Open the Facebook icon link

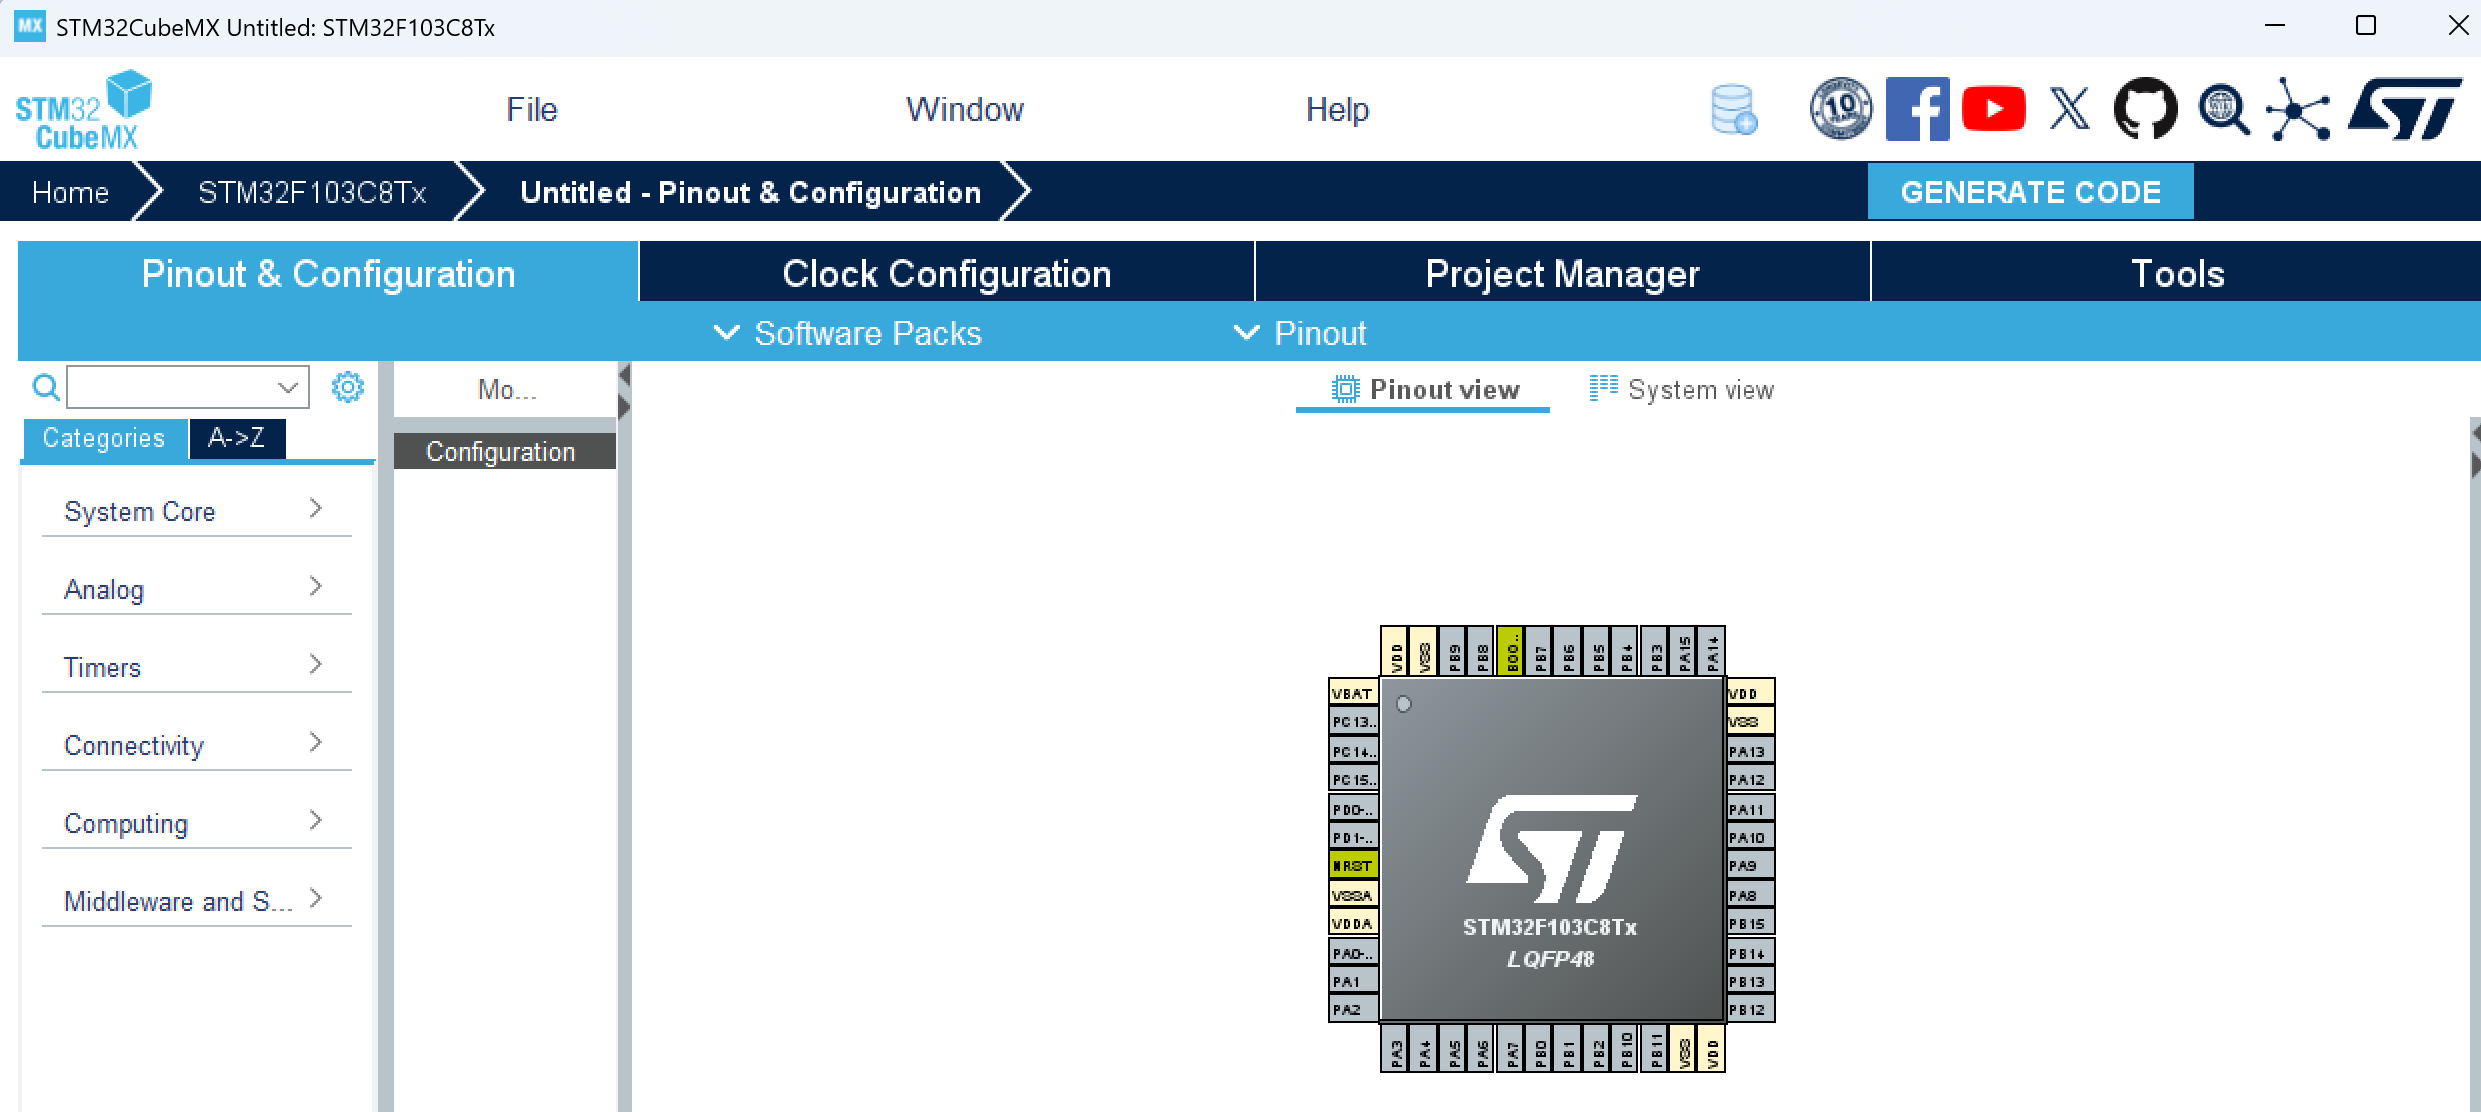tap(1917, 109)
